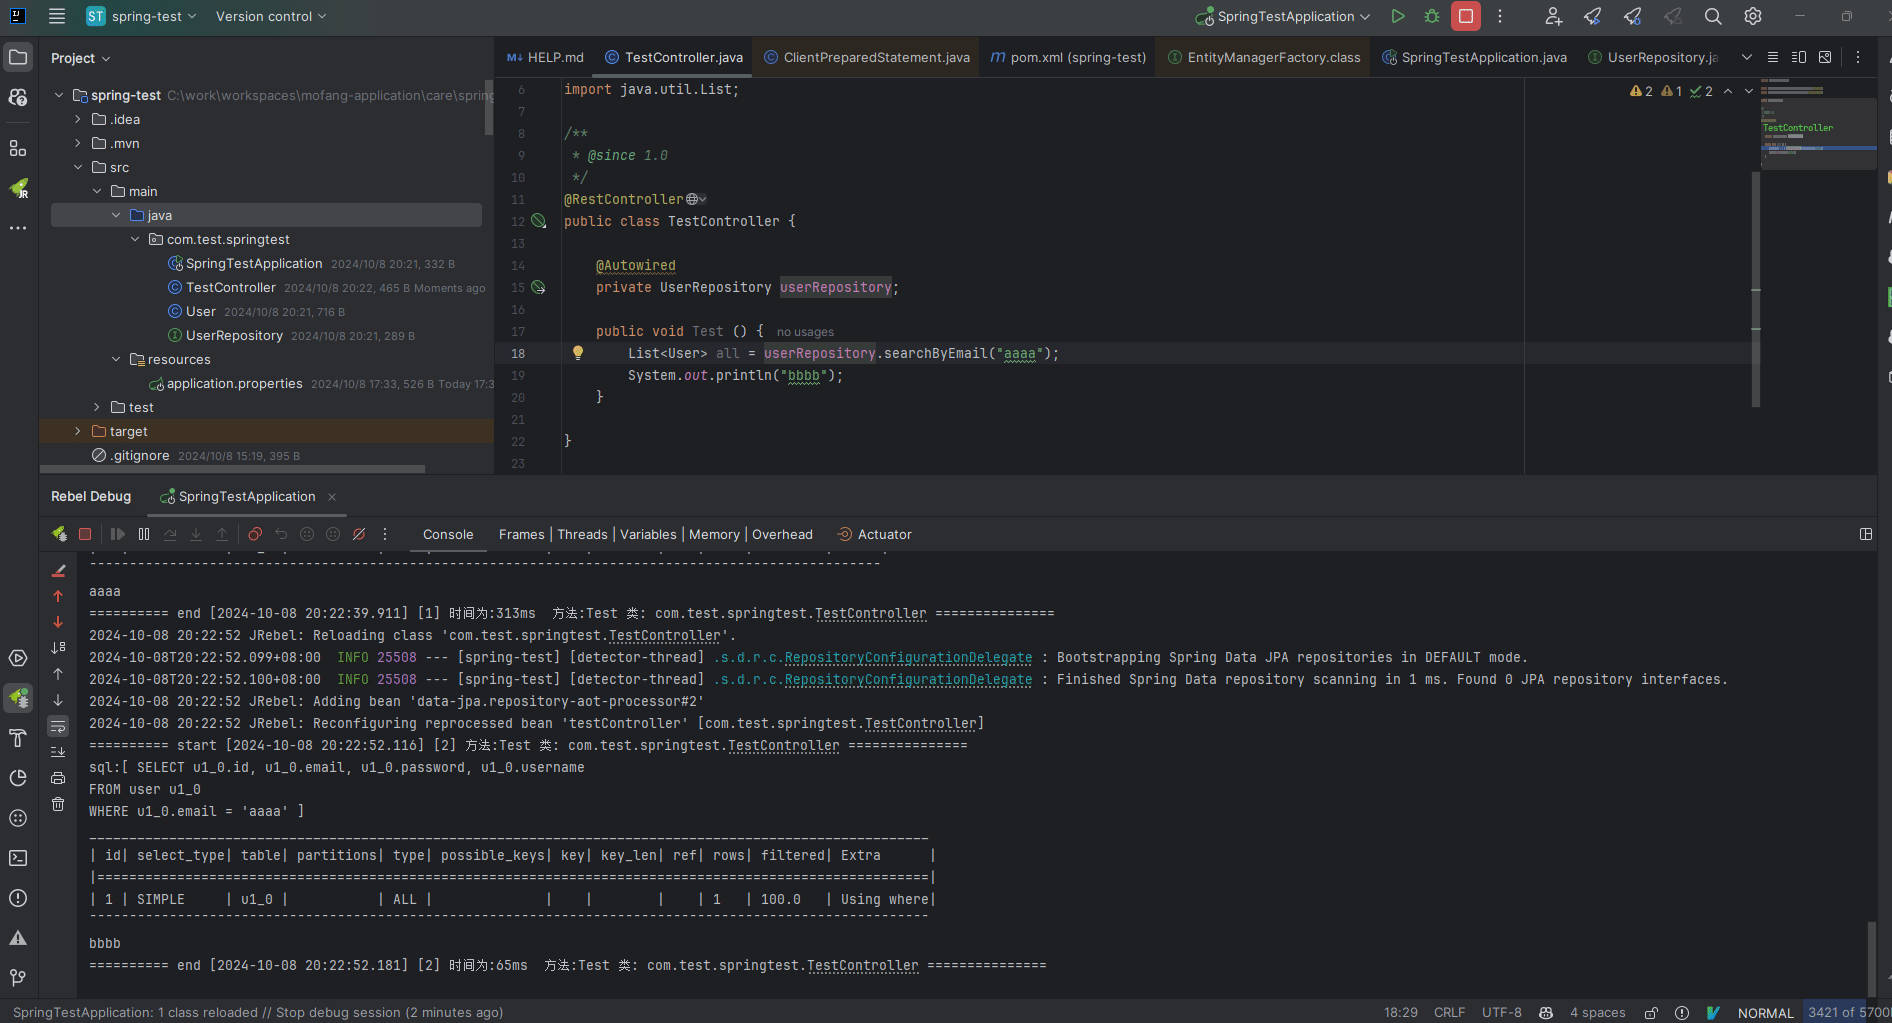Clear all console output with trash icon
This screenshot has height=1023, width=1892.
coord(58,804)
